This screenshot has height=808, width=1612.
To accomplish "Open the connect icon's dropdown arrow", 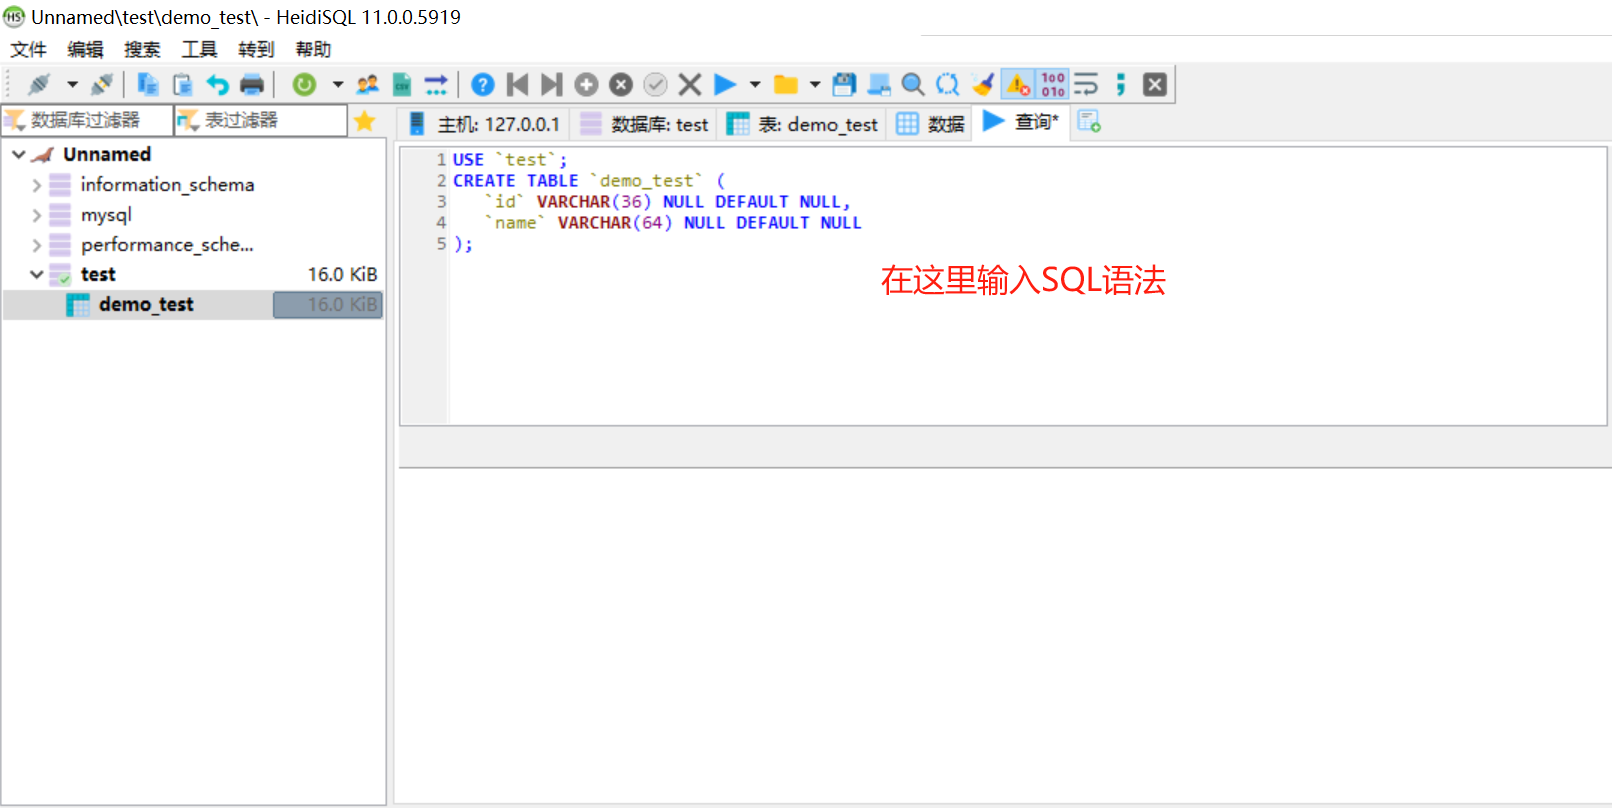I will coord(72,85).
